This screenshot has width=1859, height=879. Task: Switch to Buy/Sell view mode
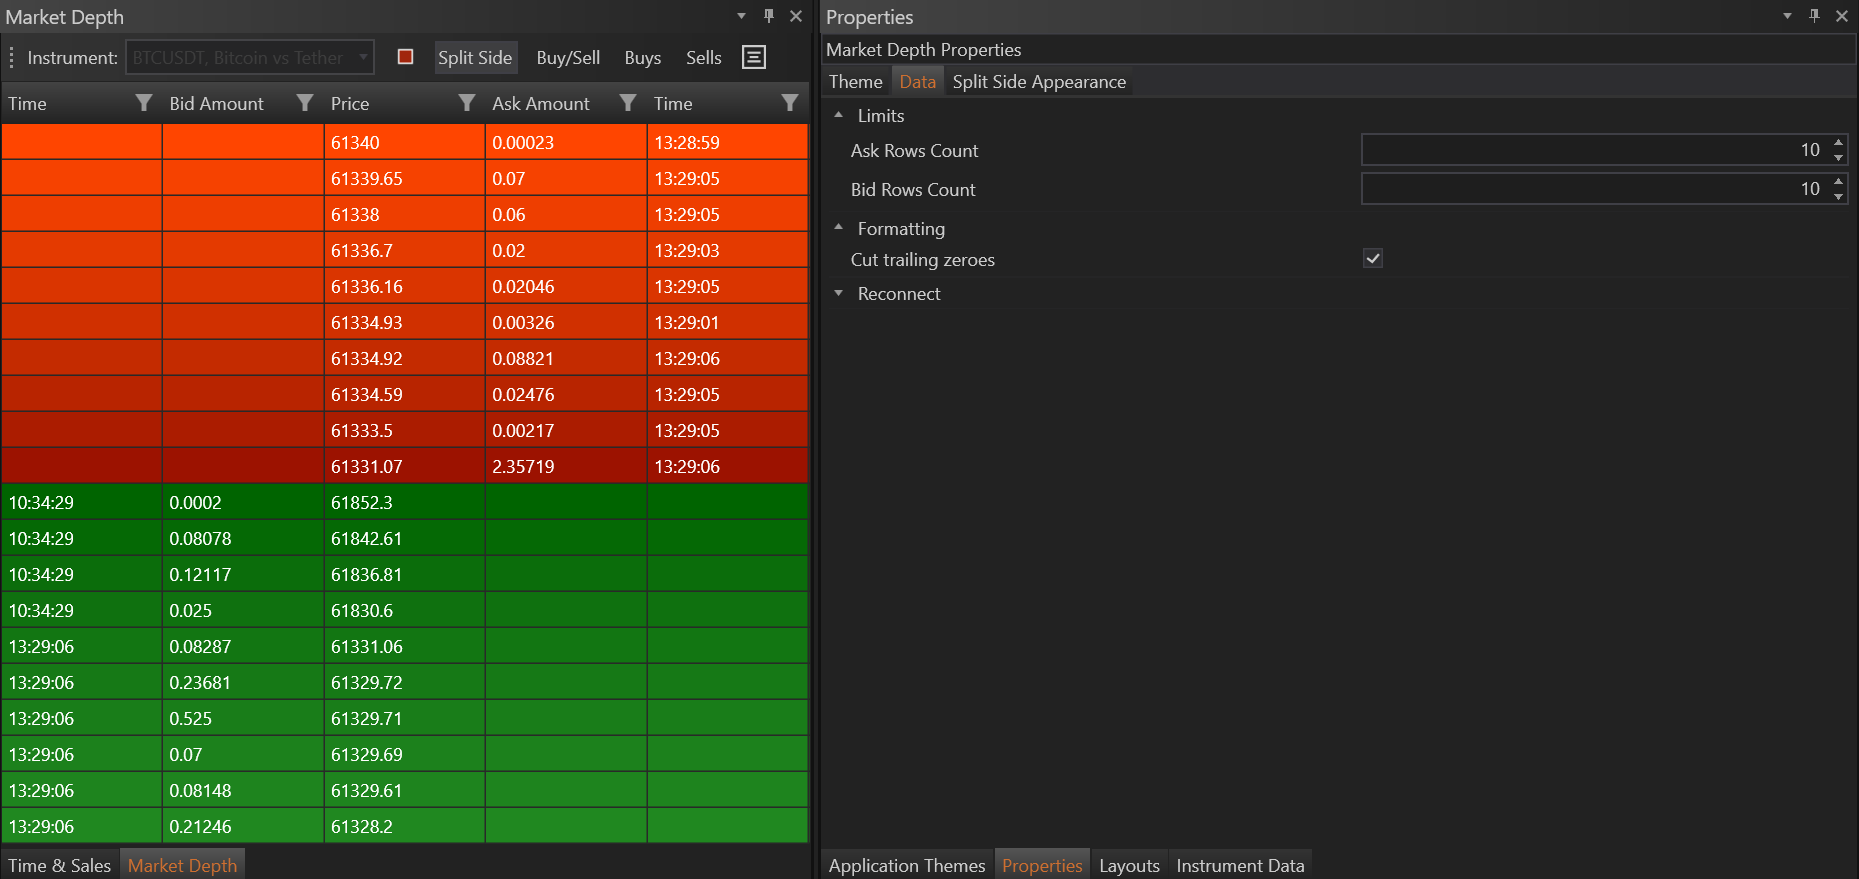[x=568, y=58]
